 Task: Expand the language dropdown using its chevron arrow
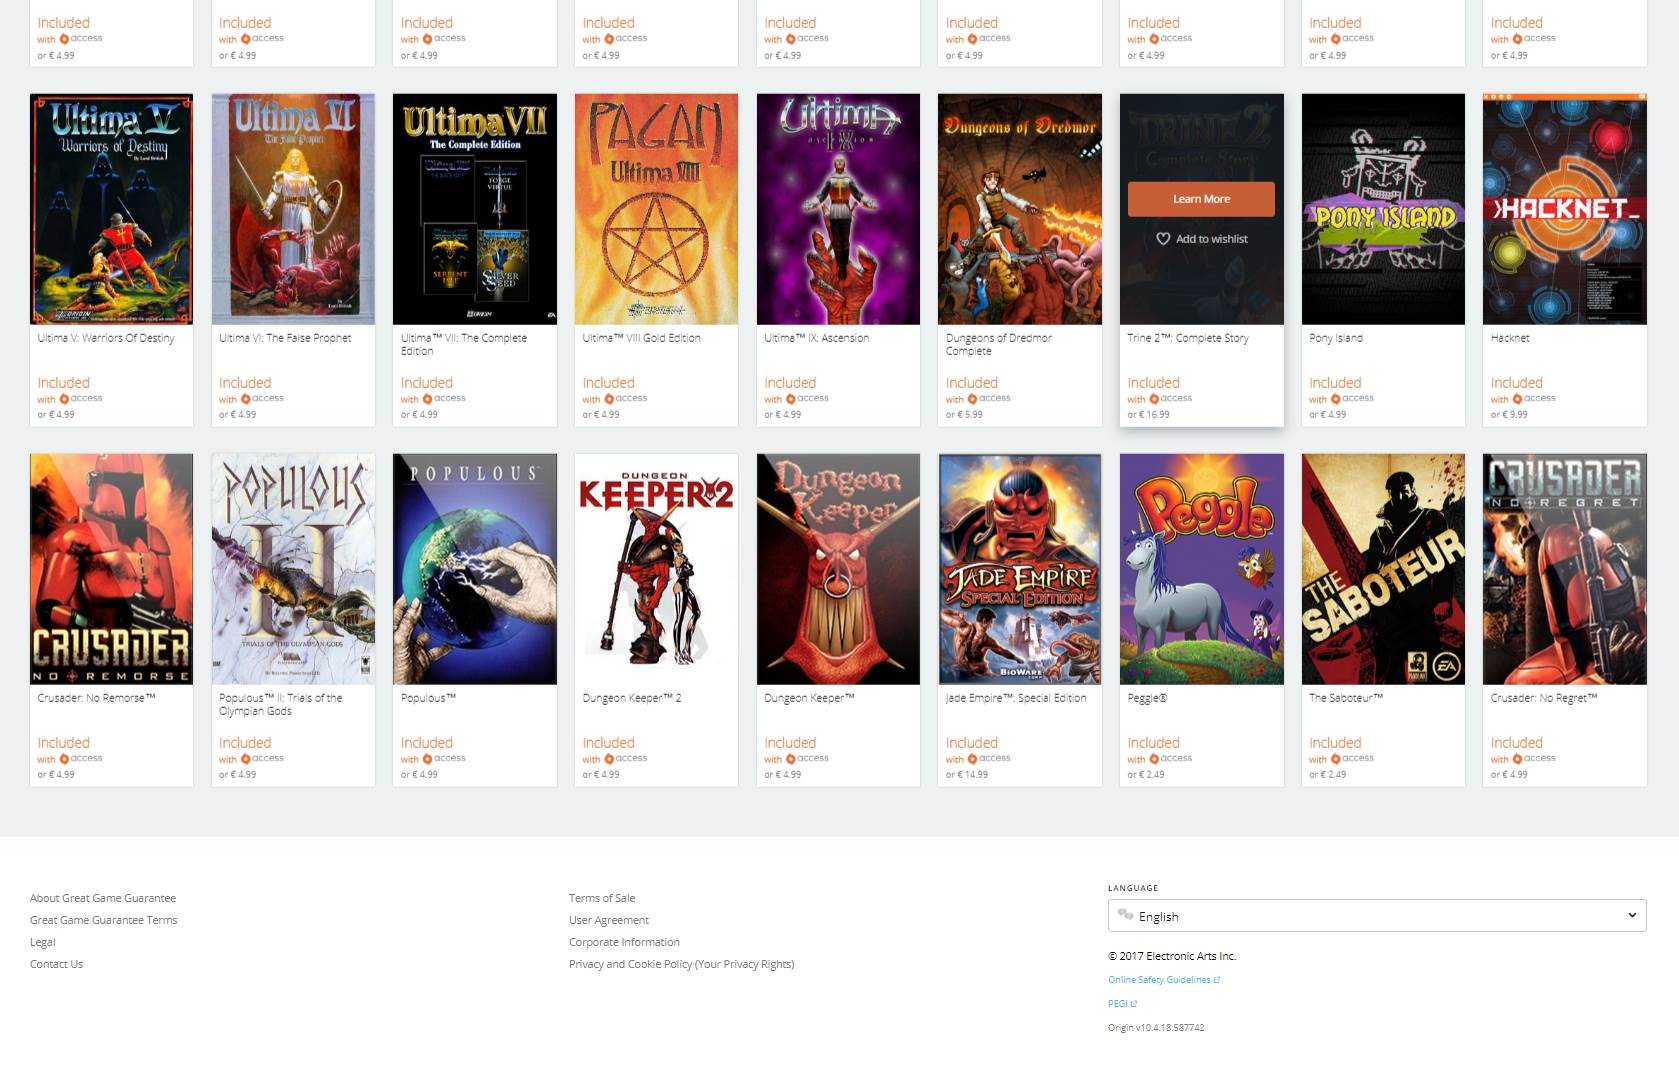click(x=1632, y=915)
